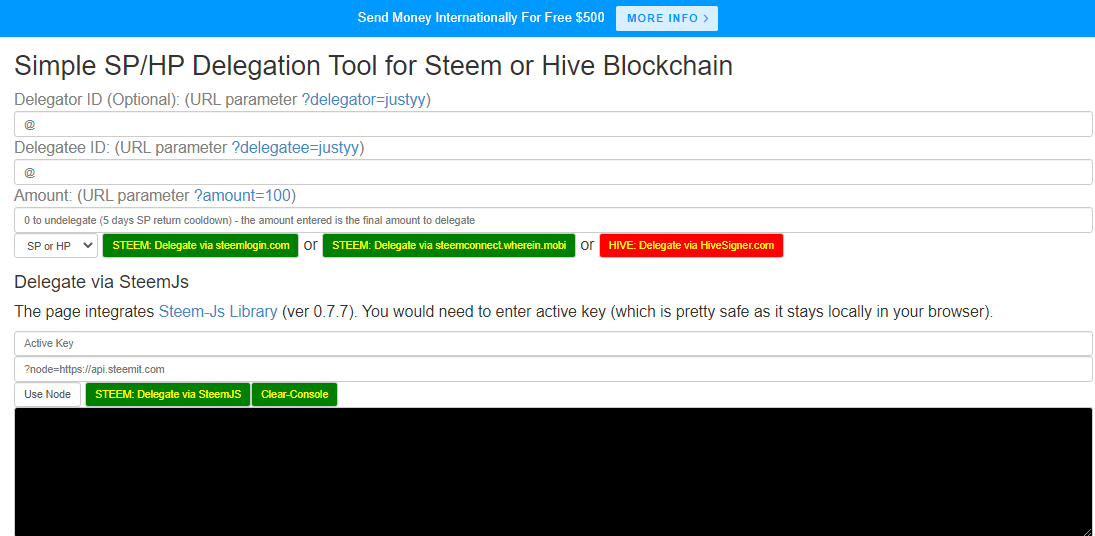Screen dimensions: 1095x536
Task: Click the Use Node button
Action: tap(47, 394)
